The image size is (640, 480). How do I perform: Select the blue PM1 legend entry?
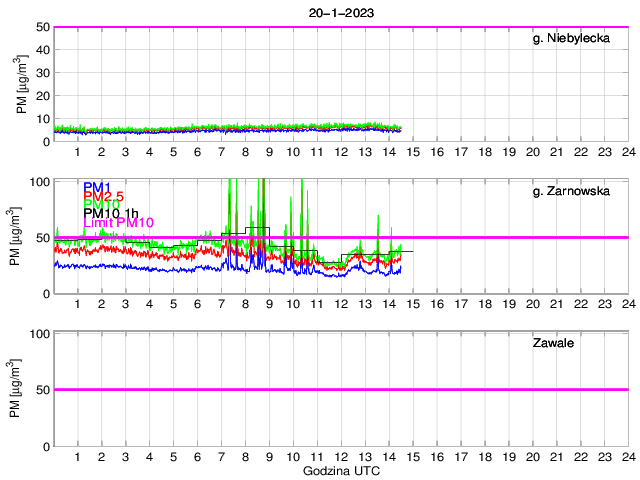tap(97, 187)
